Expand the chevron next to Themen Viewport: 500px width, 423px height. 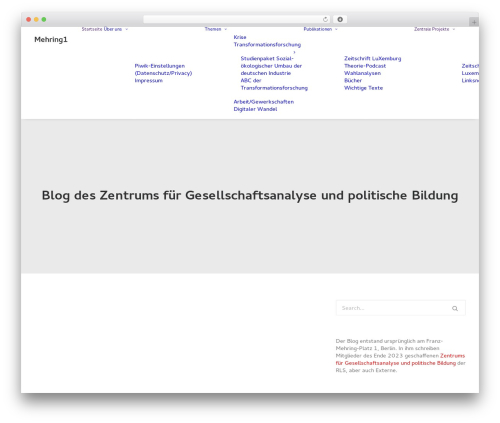[226, 29]
